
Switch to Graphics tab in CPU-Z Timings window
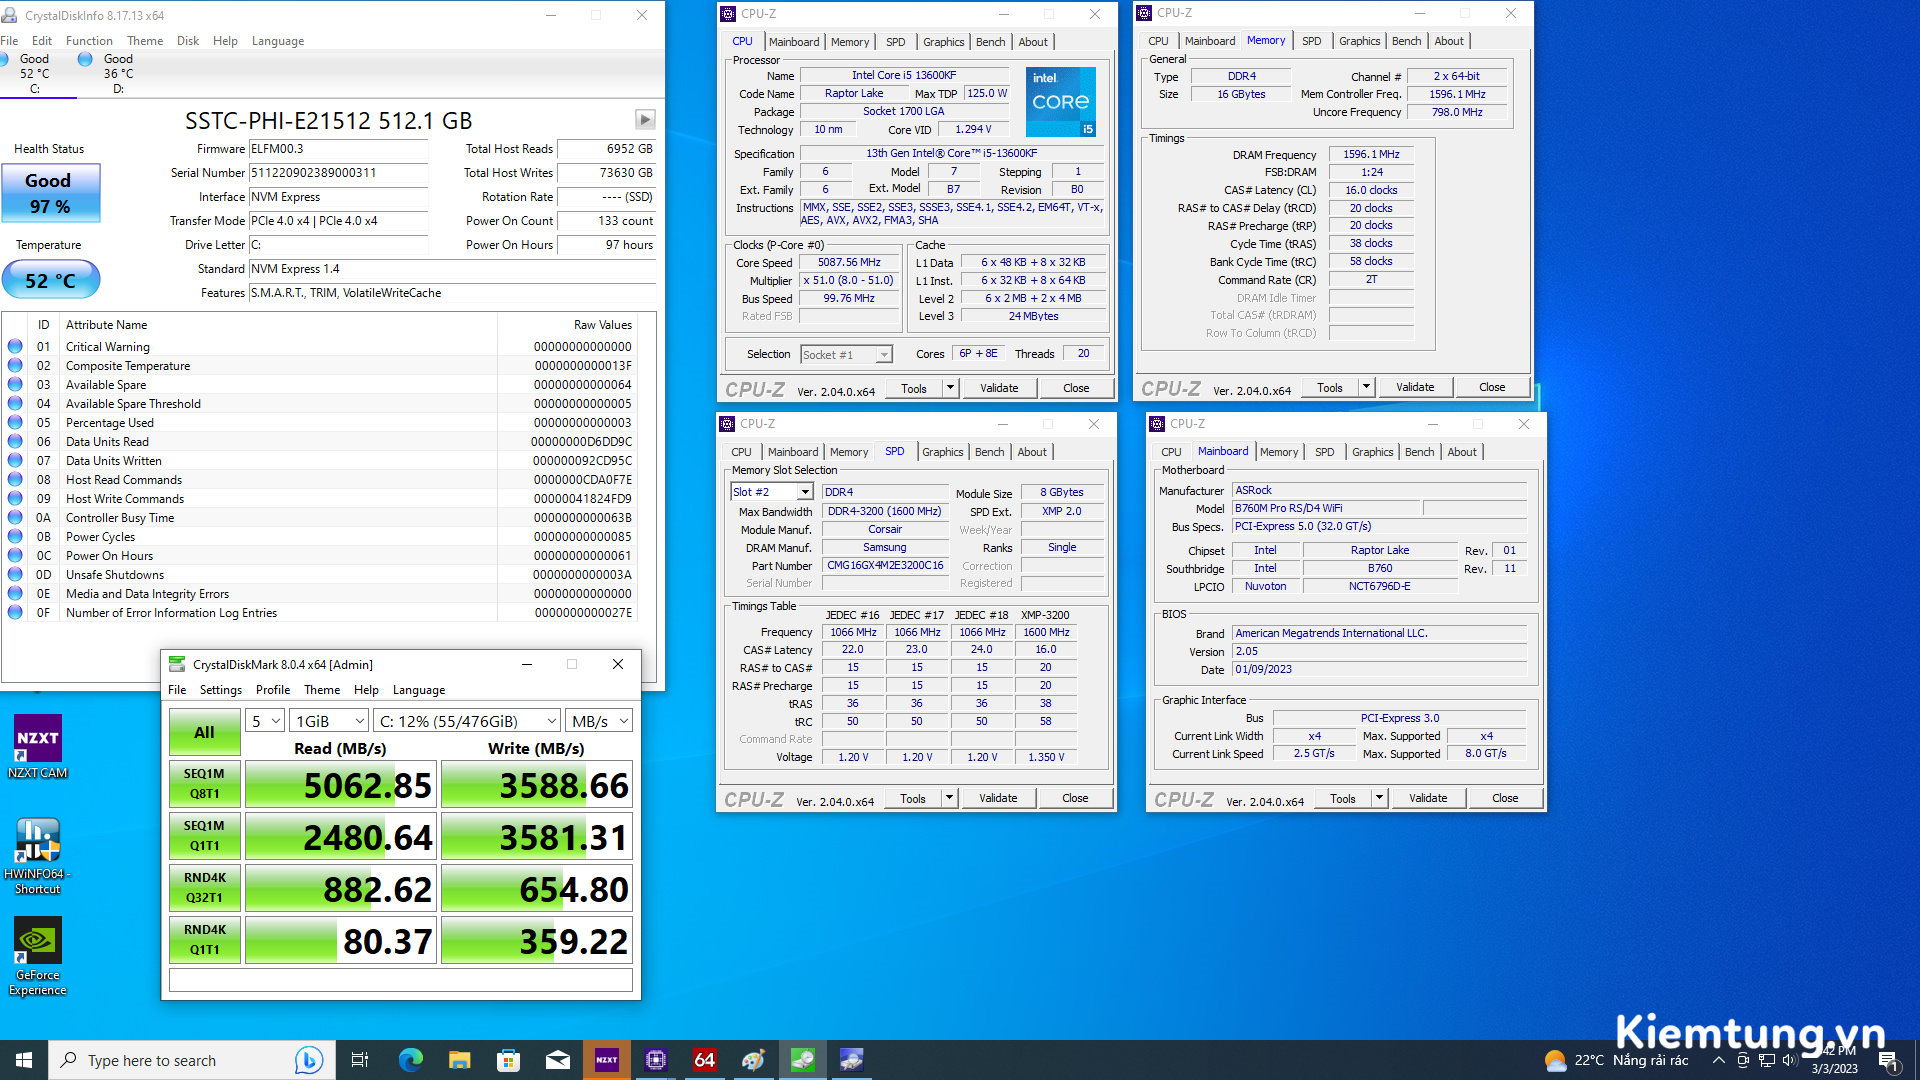pos(1360,41)
